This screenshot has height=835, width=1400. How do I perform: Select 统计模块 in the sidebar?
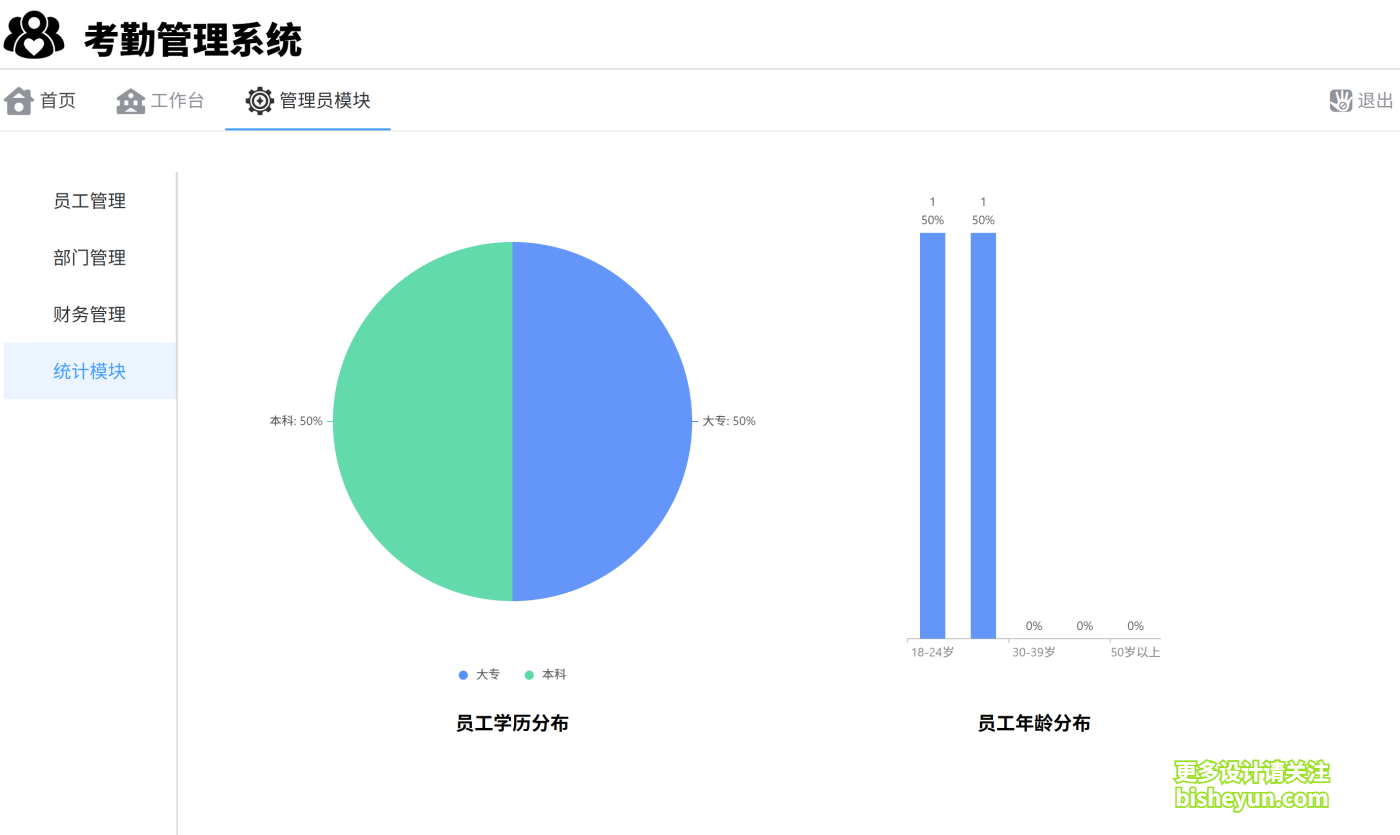pyautogui.click(x=90, y=371)
